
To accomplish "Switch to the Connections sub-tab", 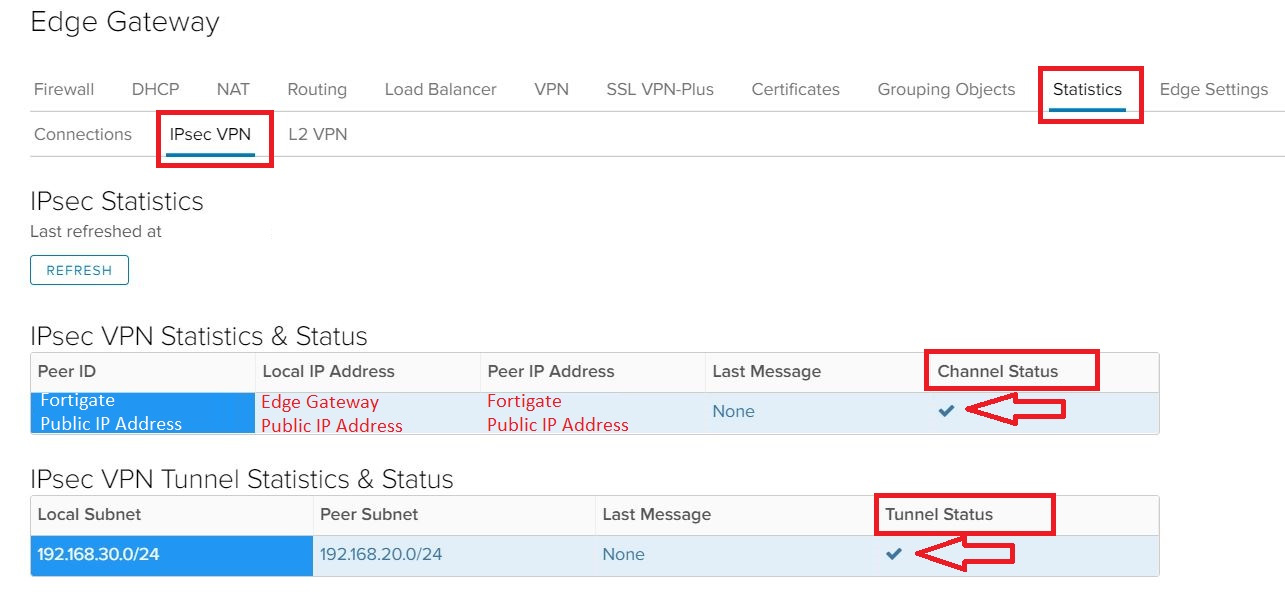I will click(83, 134).
